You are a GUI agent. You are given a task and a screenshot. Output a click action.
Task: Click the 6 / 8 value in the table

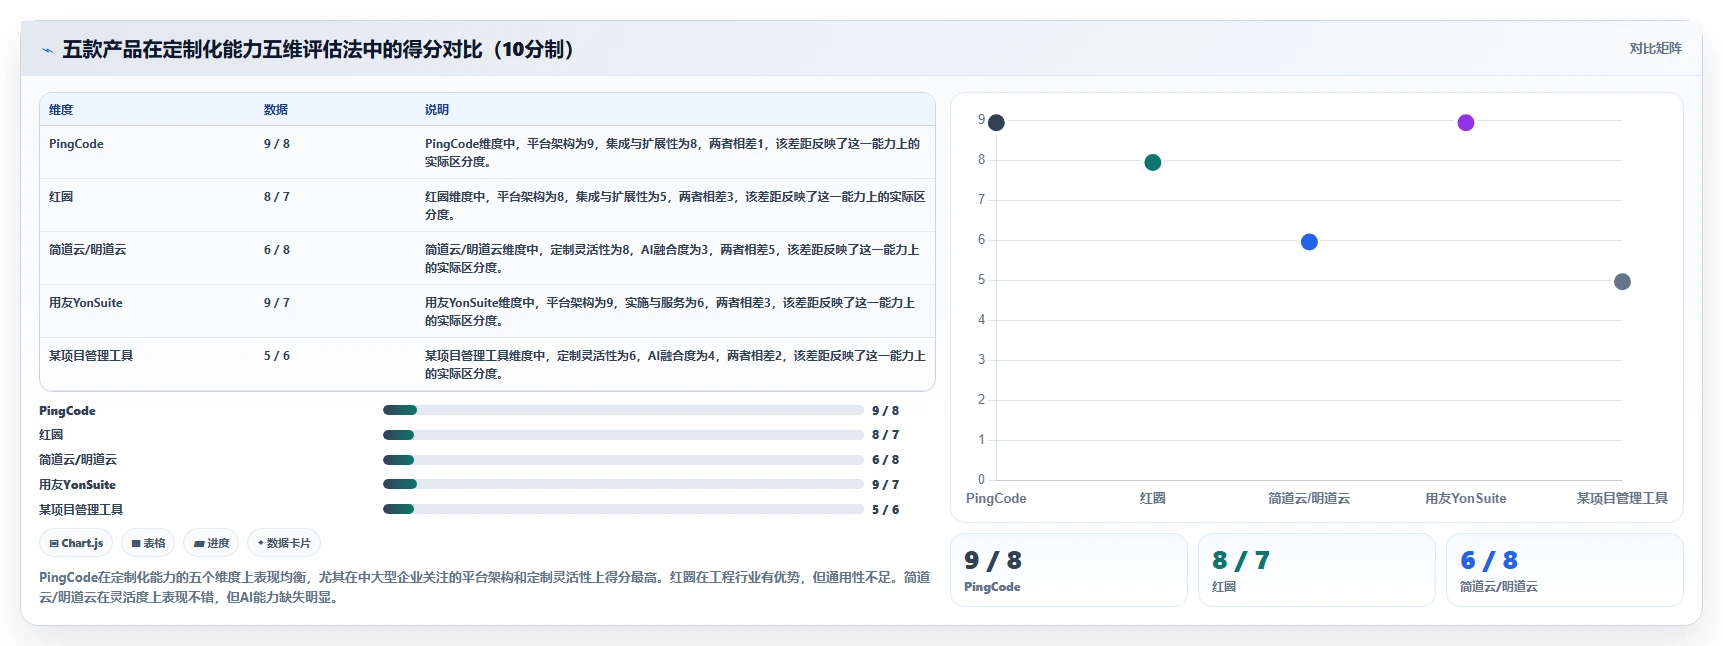[277, 250]
